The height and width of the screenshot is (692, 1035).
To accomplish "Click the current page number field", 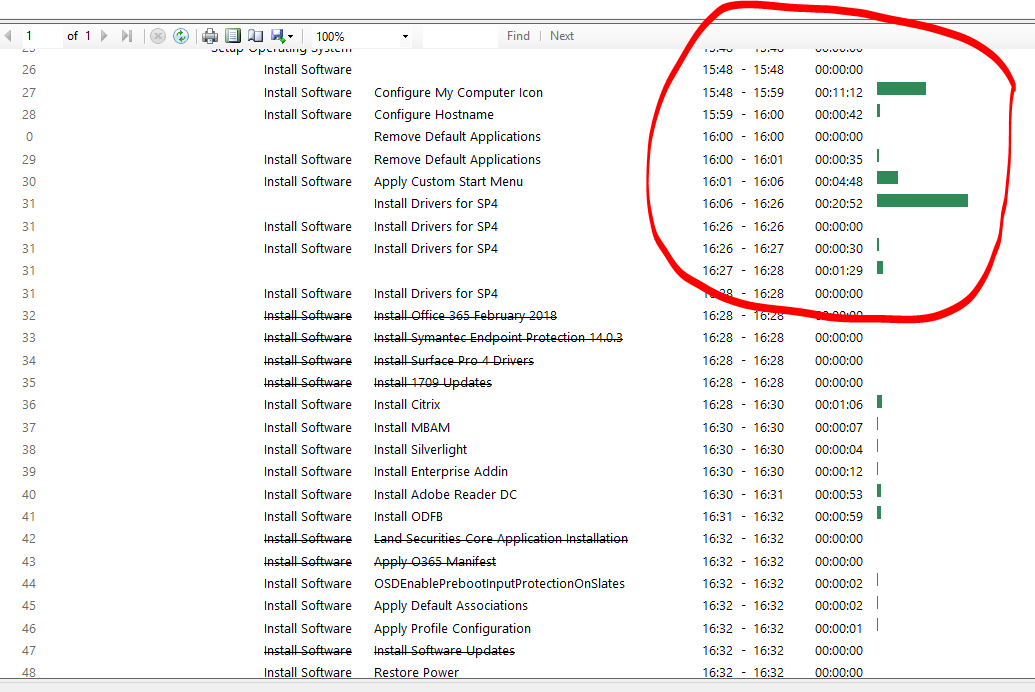I will click(x=40, y=36).
